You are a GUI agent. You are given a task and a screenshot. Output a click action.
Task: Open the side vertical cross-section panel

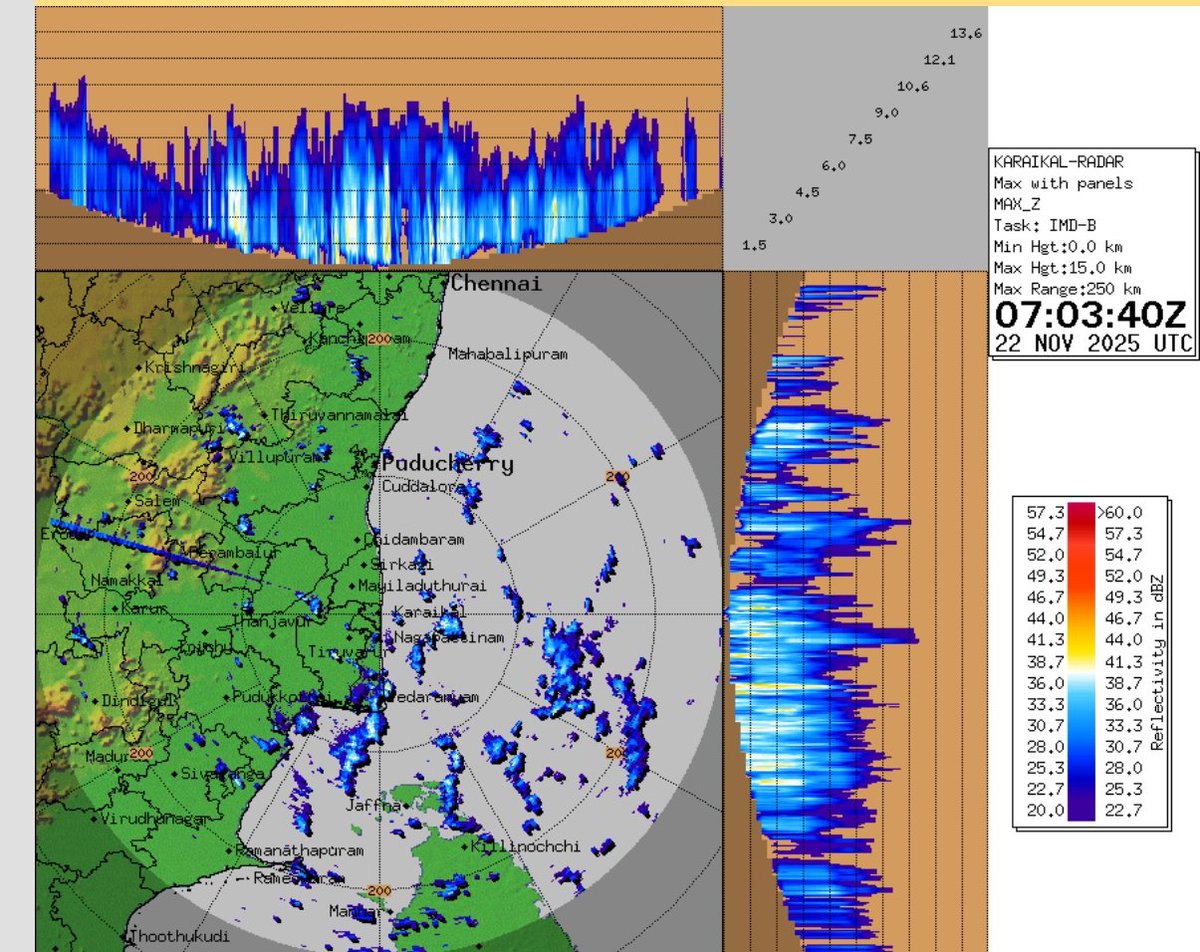point(855,612)
